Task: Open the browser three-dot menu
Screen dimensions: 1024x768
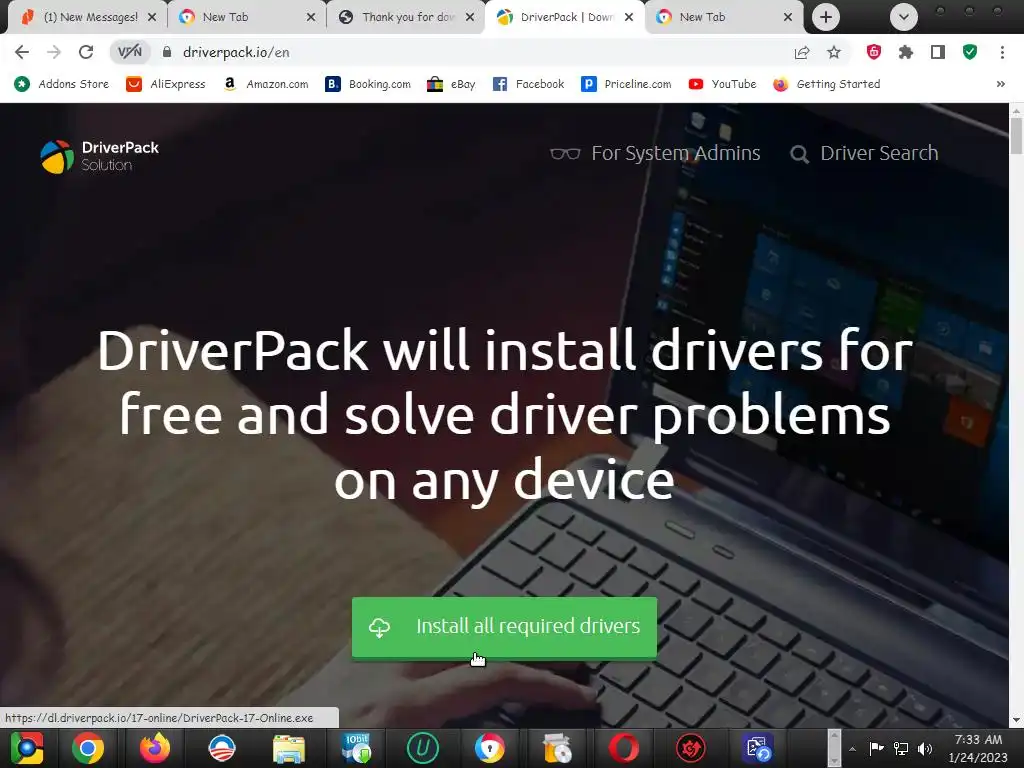Action: 1002,52
